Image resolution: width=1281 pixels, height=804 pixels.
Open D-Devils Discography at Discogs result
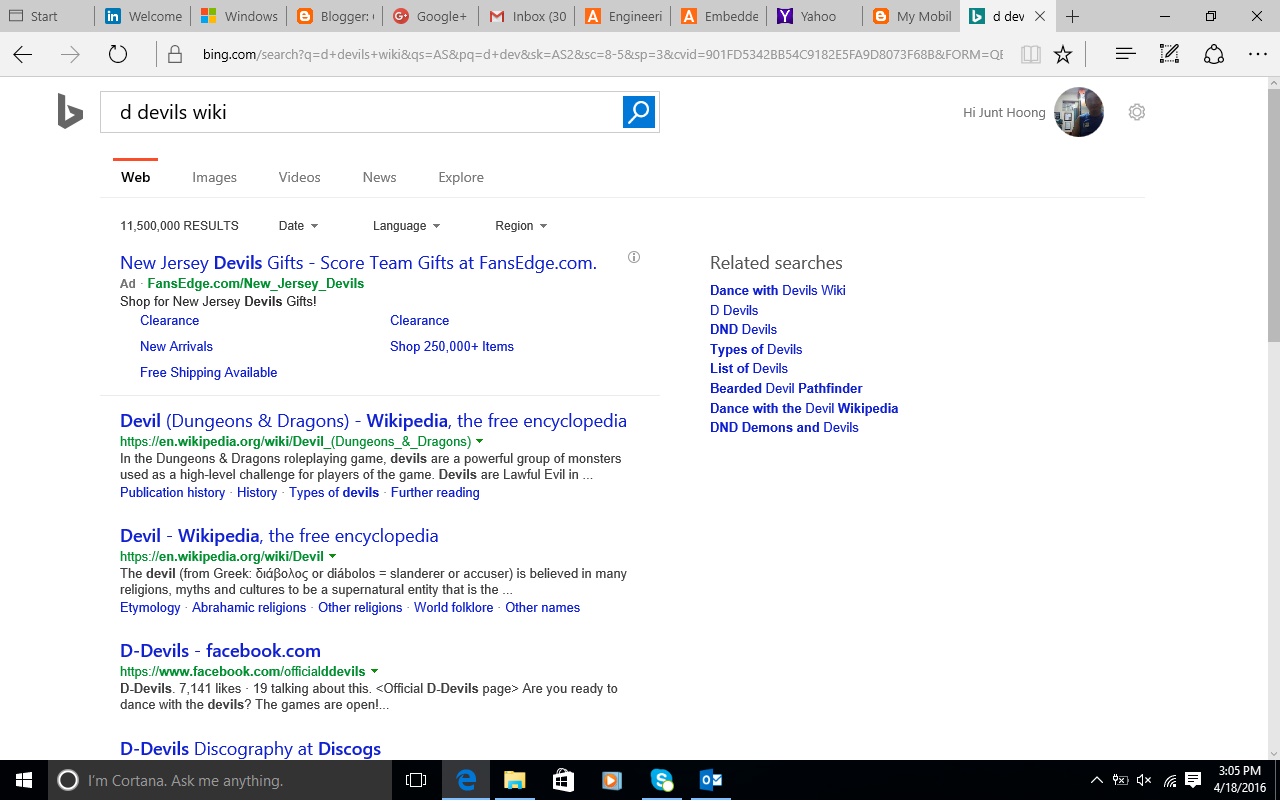click(x=250, y=749)
